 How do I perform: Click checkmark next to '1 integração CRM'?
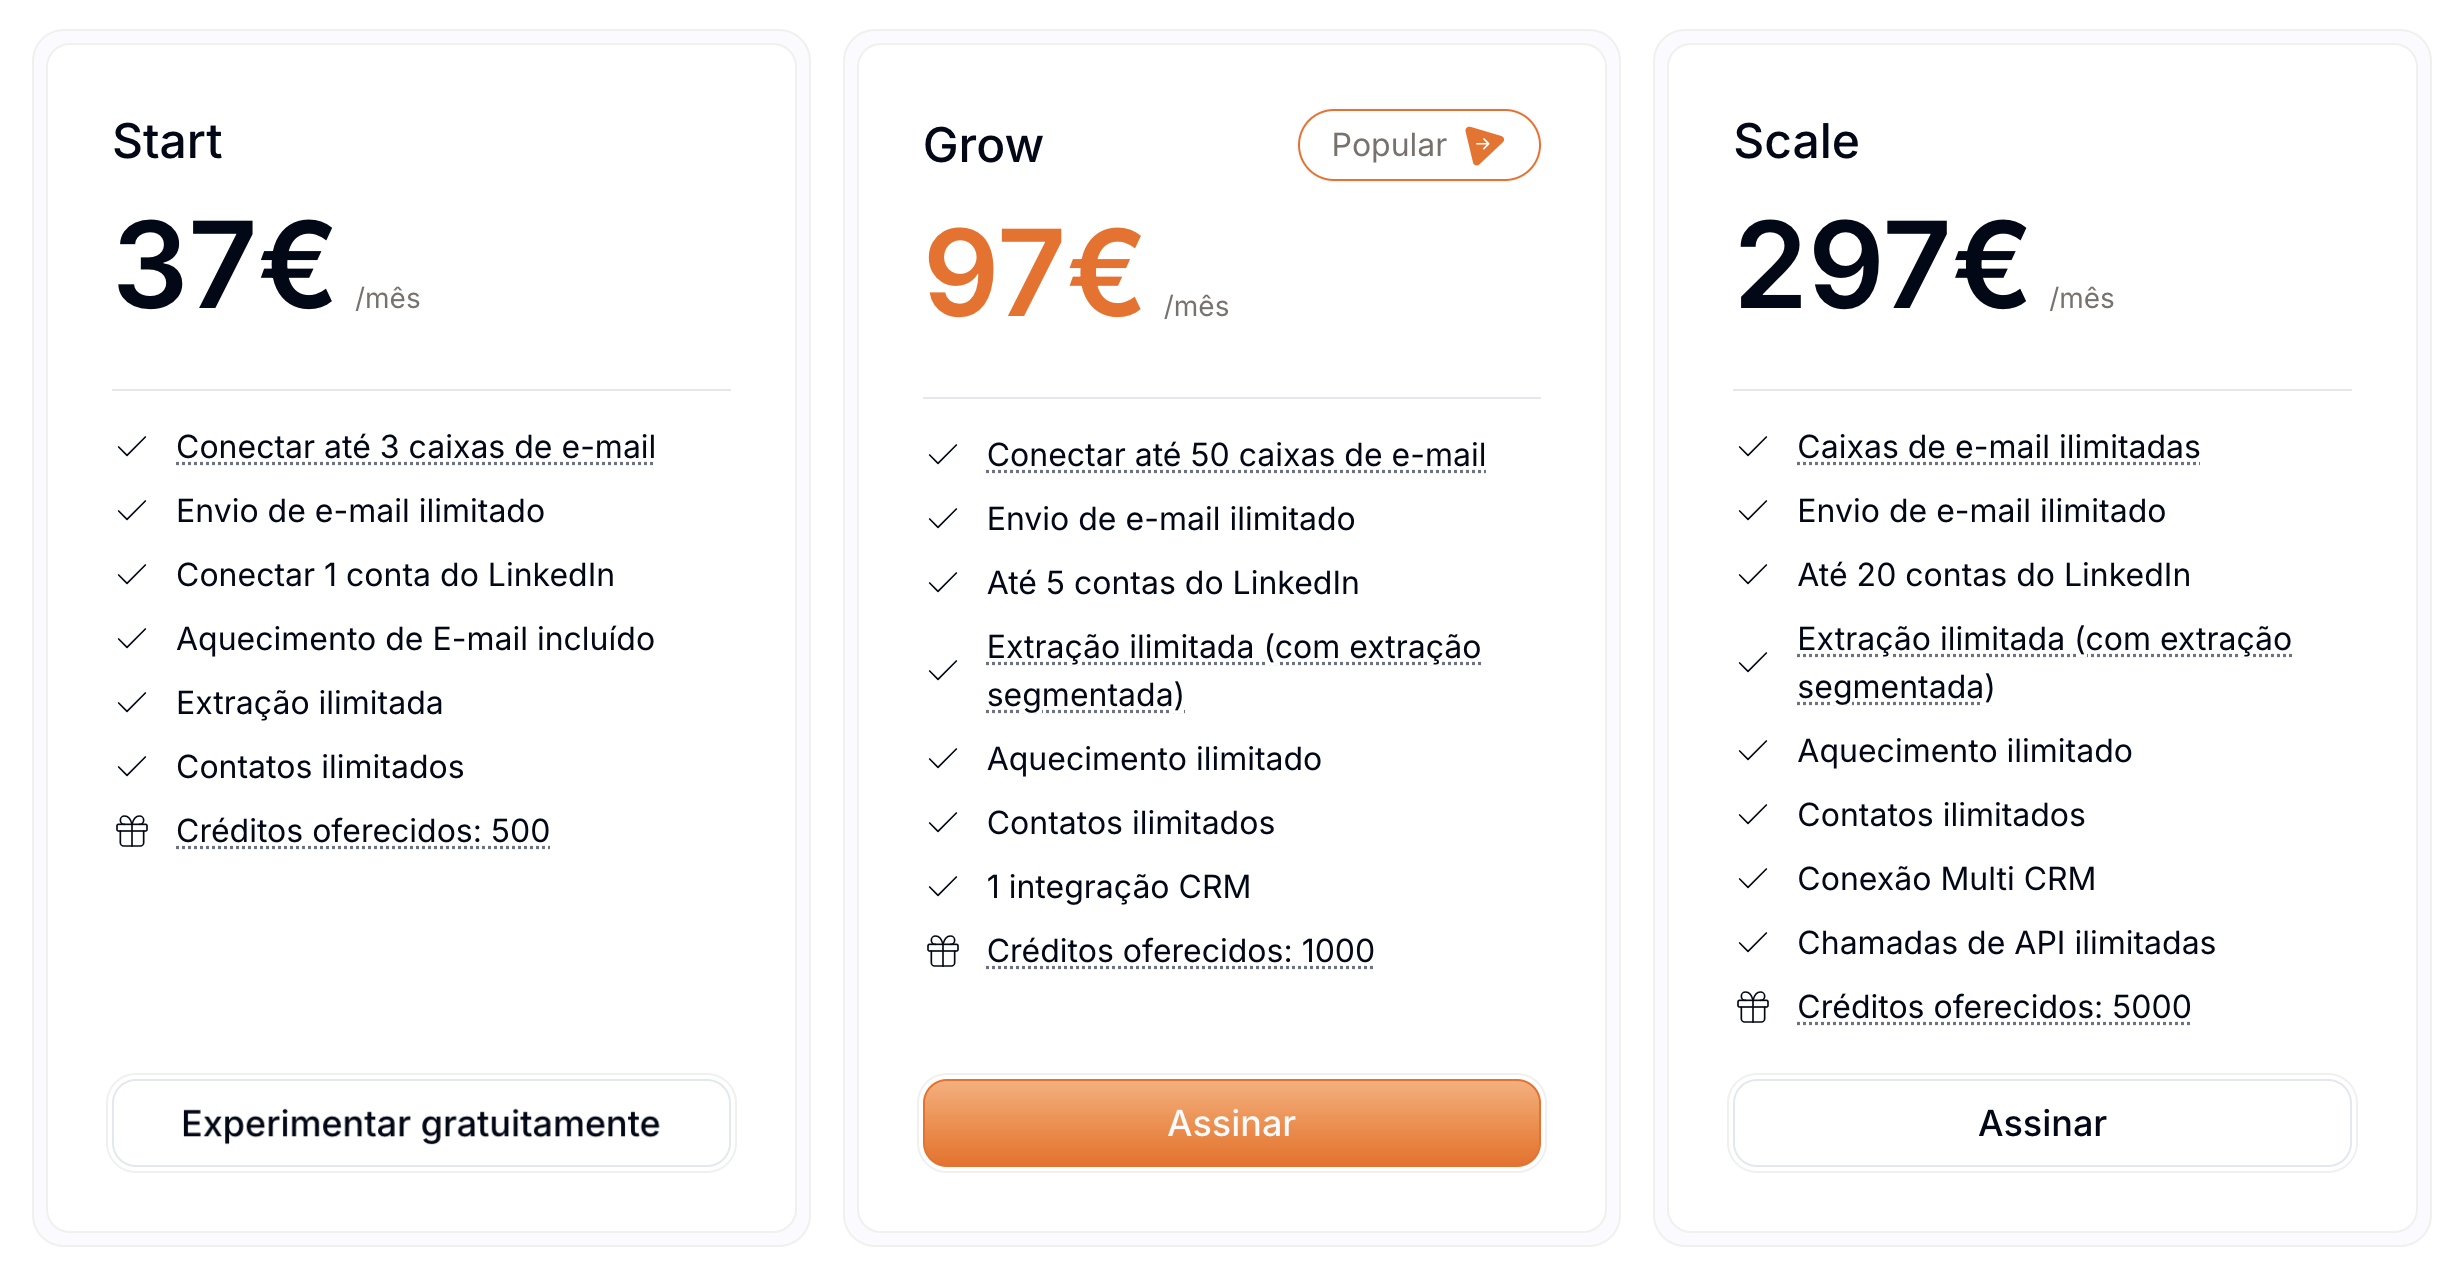[x=942, y=887]
